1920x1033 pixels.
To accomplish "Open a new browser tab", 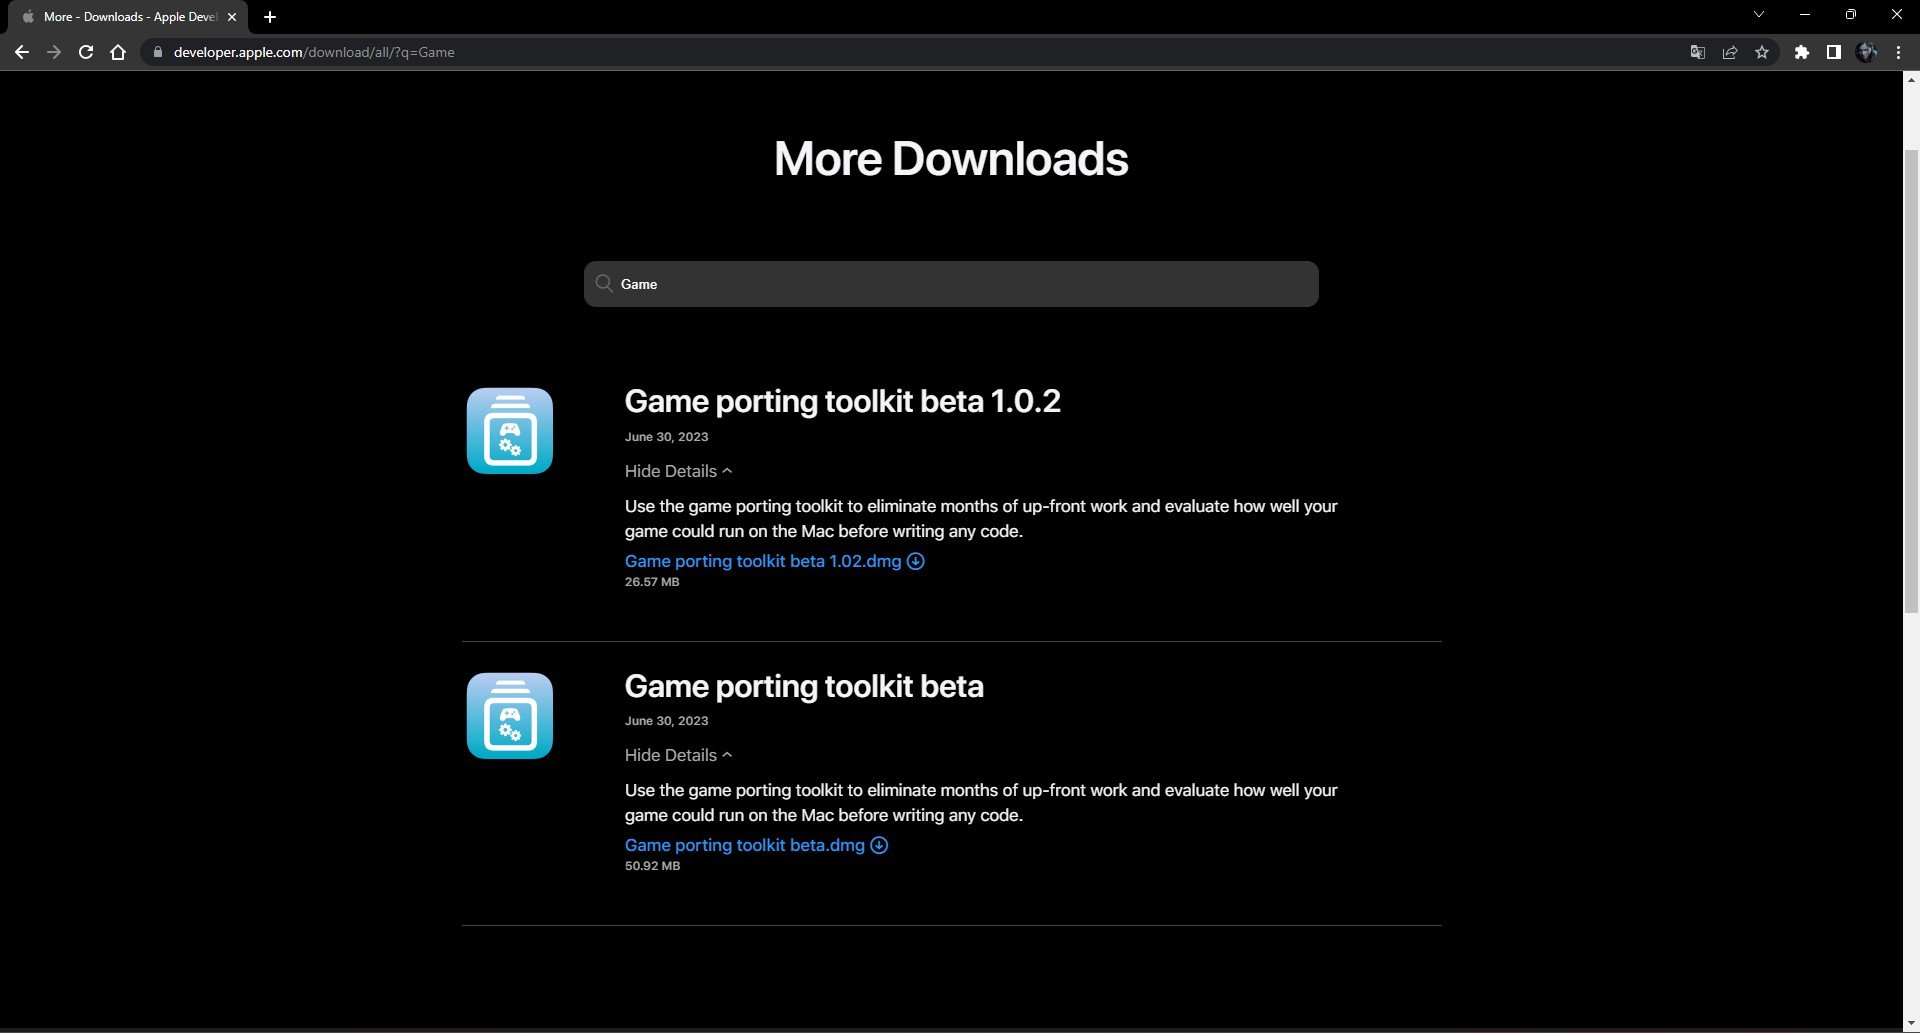I will pos(269,16).
